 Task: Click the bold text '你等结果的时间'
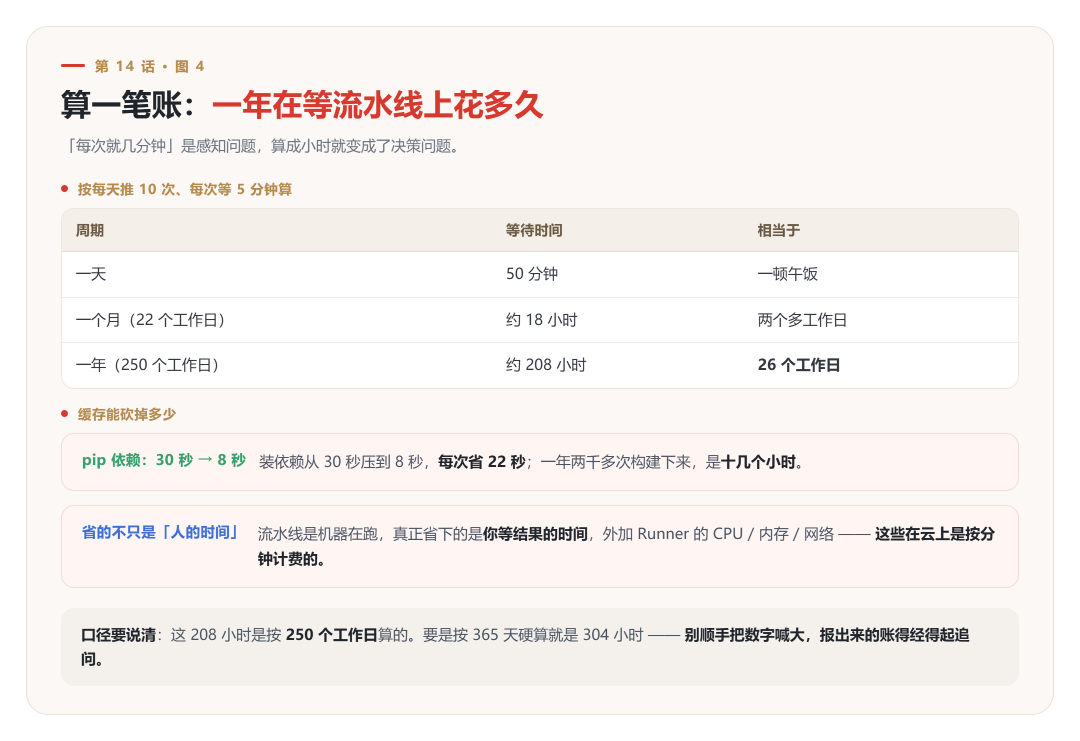(x=535, y=534)
